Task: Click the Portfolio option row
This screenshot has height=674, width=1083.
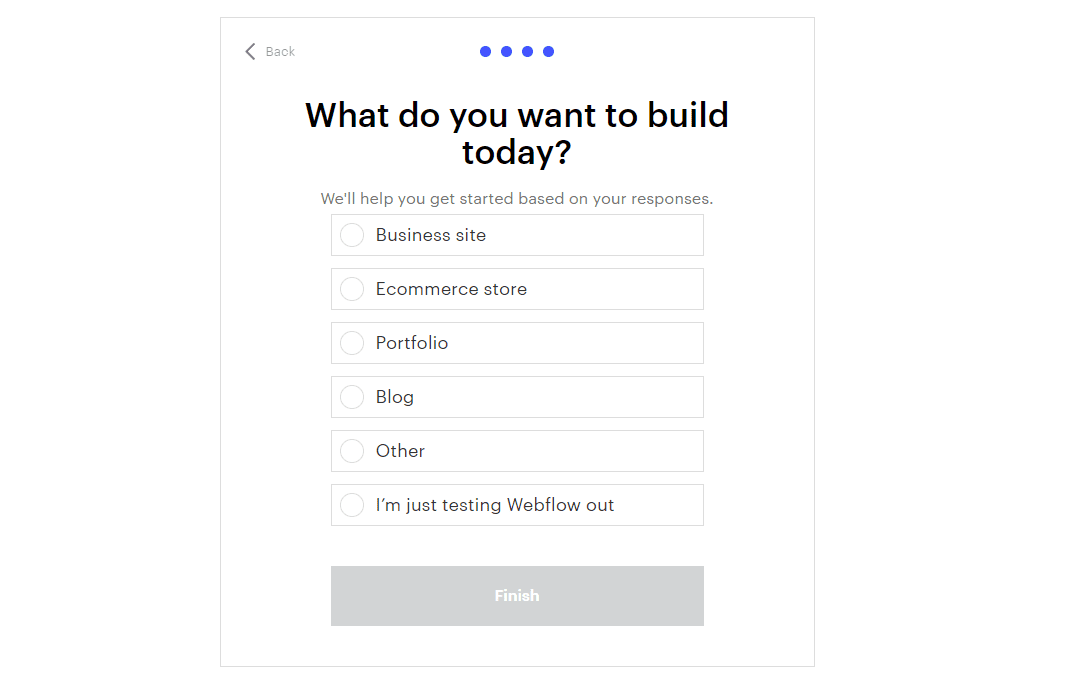Action: (x=516, y=343)
